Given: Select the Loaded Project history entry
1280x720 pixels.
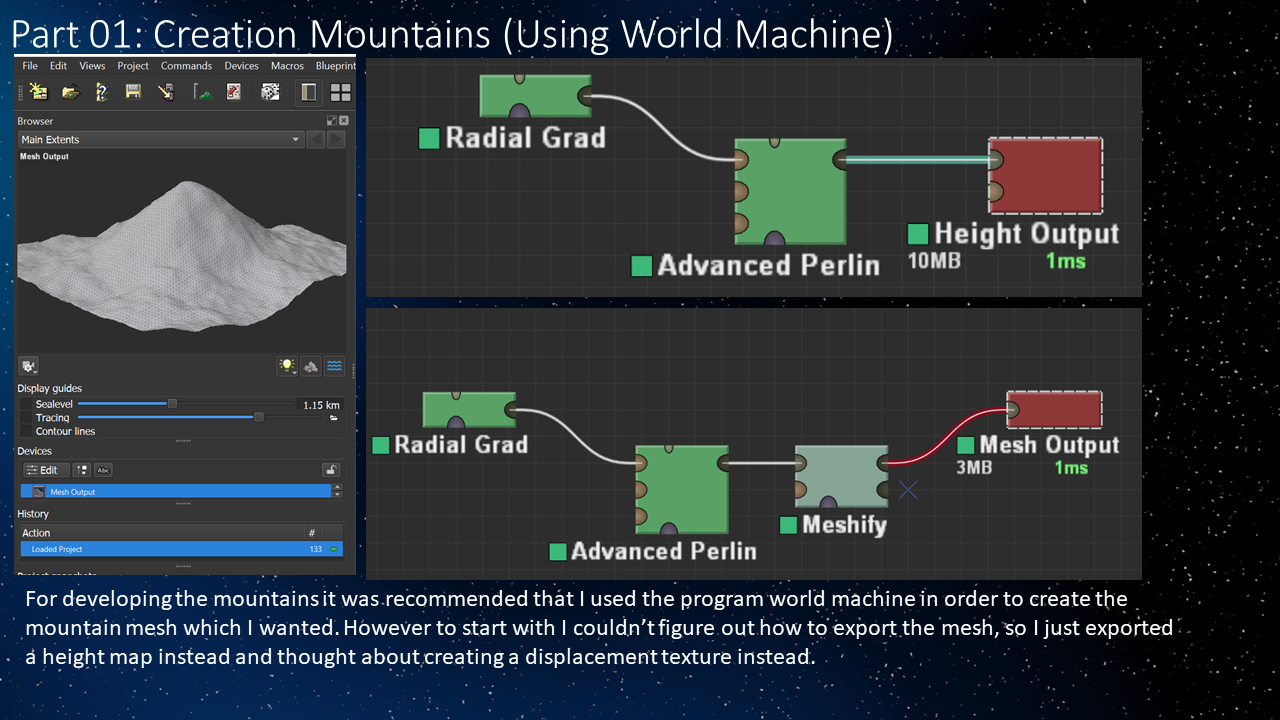Looking at the screenshot, I should (181, 549).
